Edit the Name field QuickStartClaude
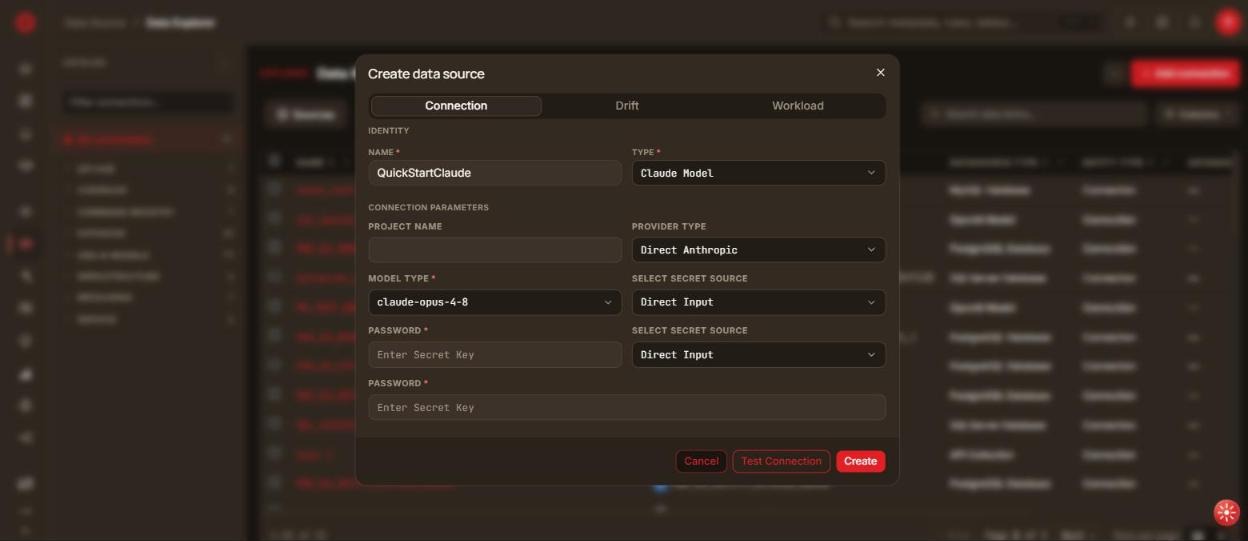This screenshot has height=541, width=1248. click(495, 173)
